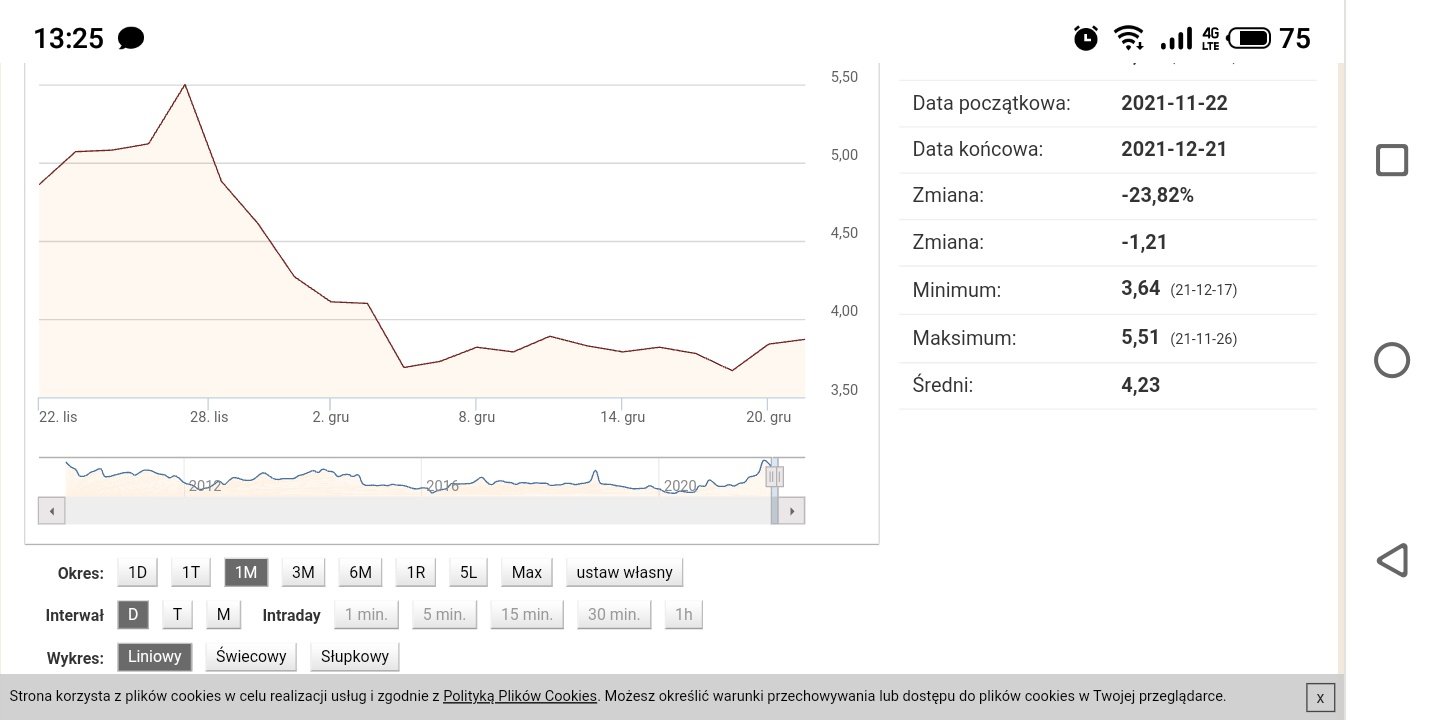
Task: Select the Max period range
Action: click(x=526, y=572)
